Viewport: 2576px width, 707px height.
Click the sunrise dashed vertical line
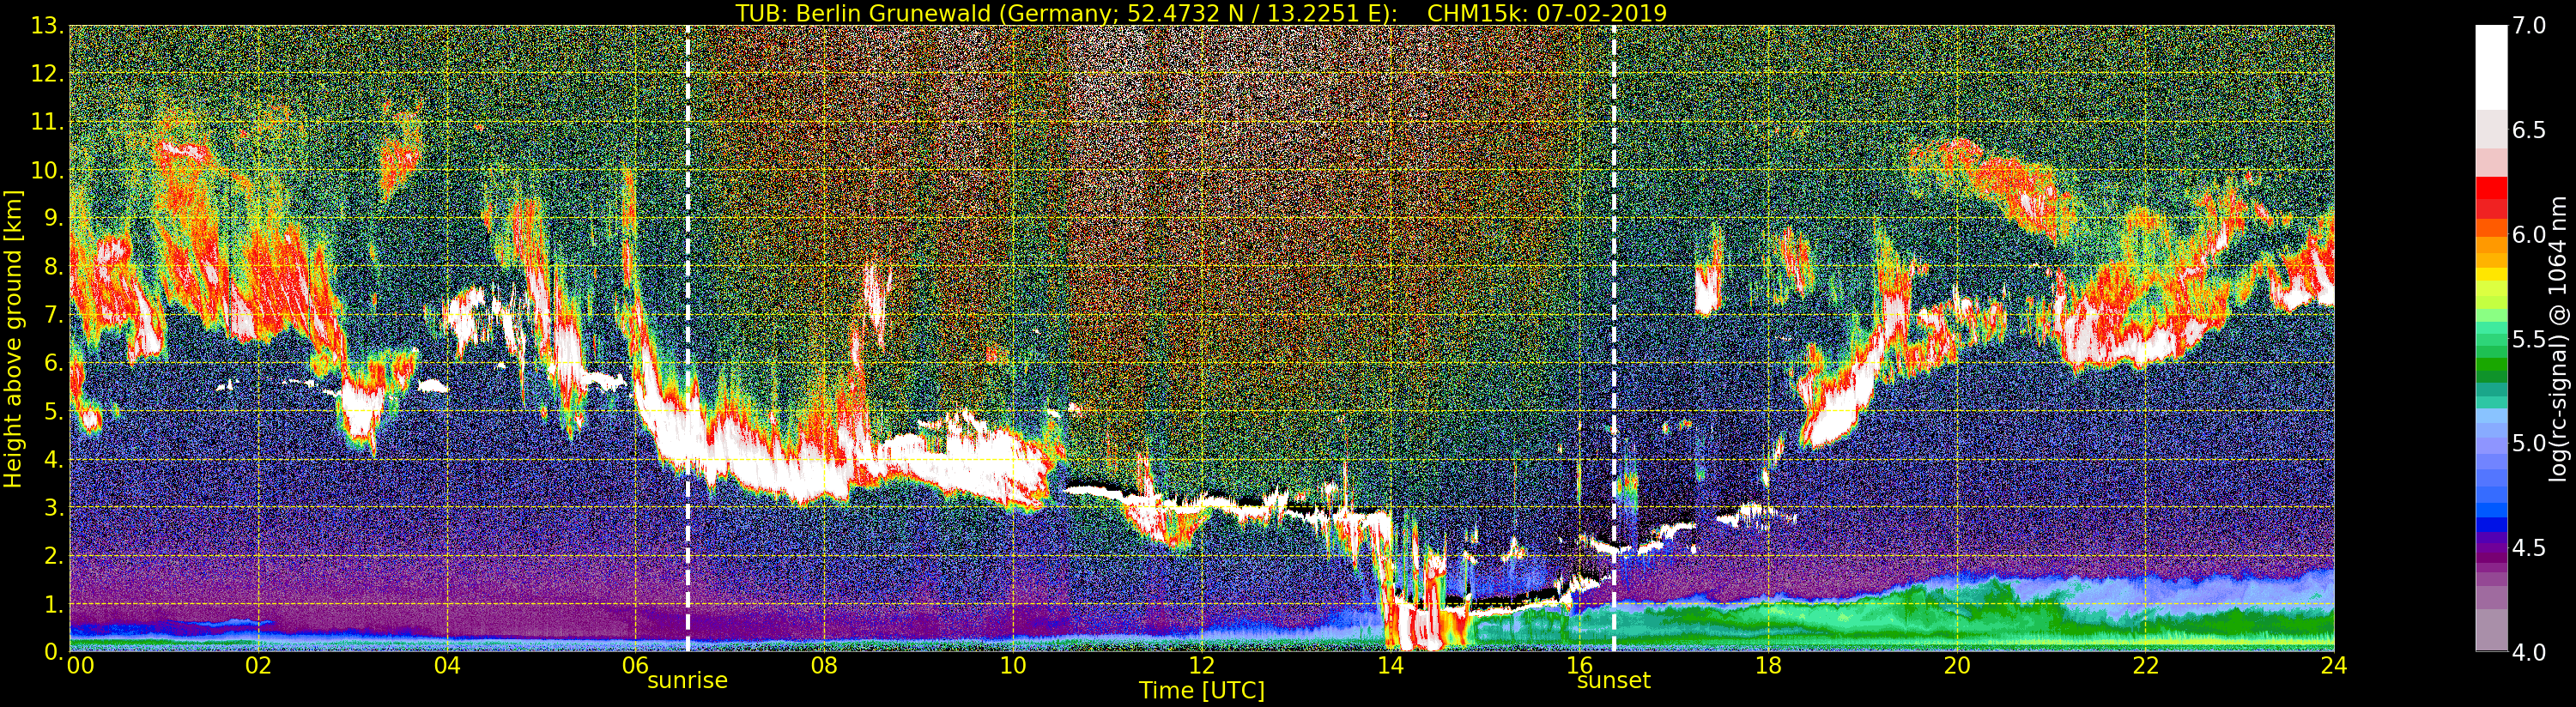pyautogui.click(x=688, y=338)
